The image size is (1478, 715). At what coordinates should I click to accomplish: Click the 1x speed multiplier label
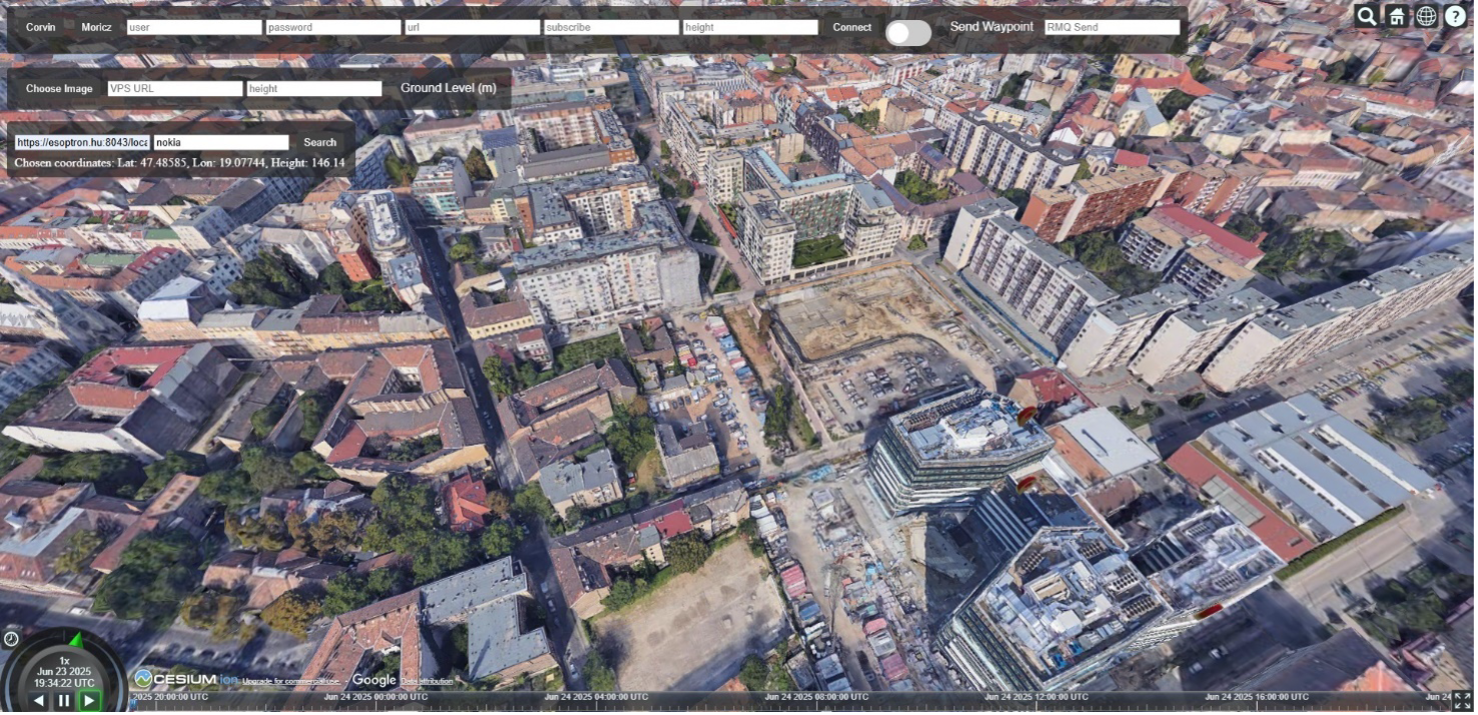64,660
